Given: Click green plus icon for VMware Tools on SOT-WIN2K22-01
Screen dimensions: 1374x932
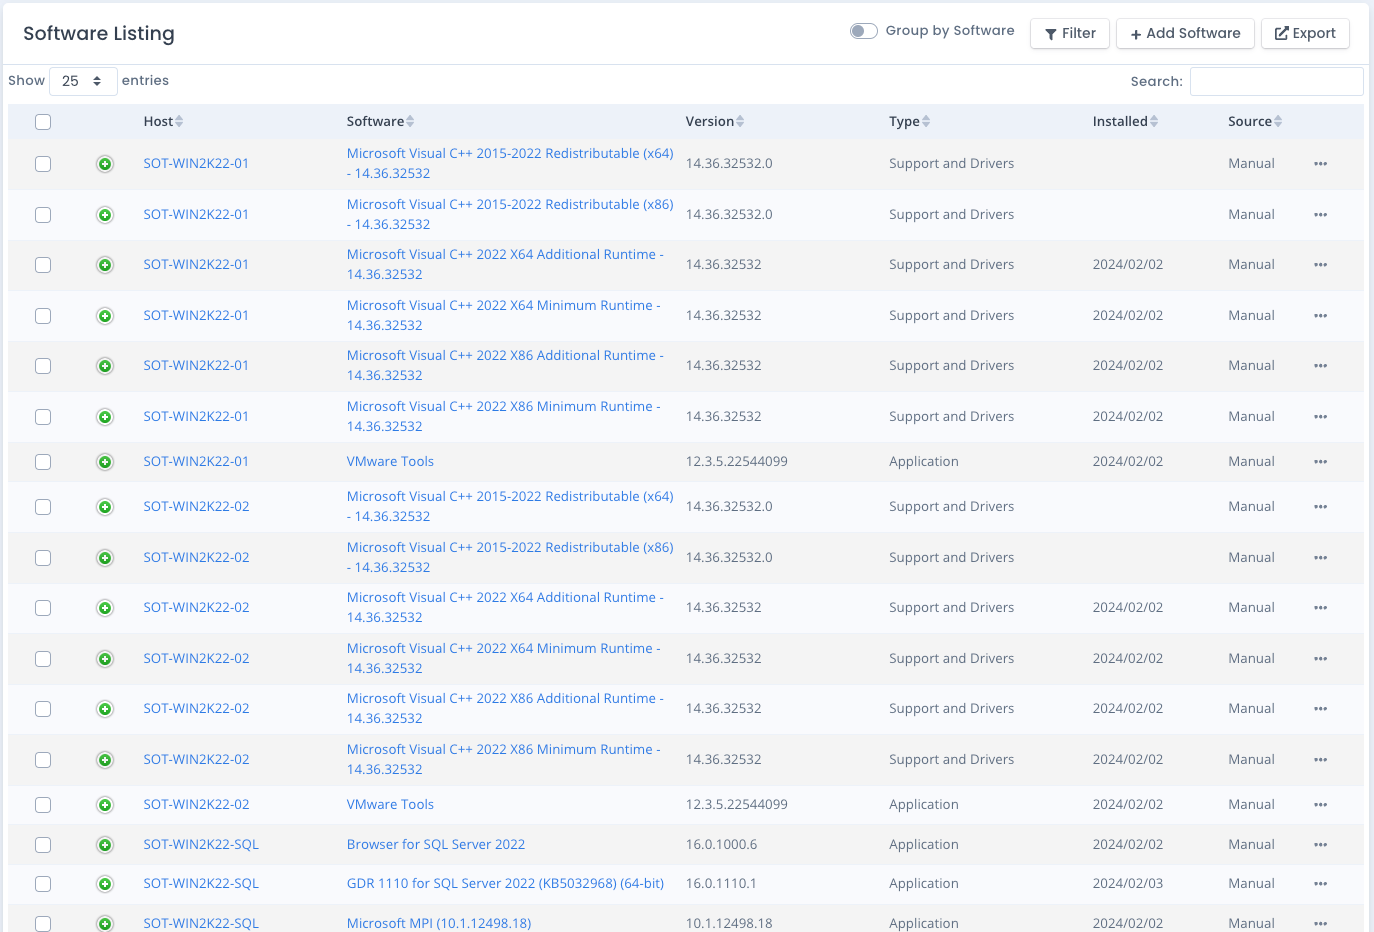Looking at the screenshot, I should (x=105, y=462).
